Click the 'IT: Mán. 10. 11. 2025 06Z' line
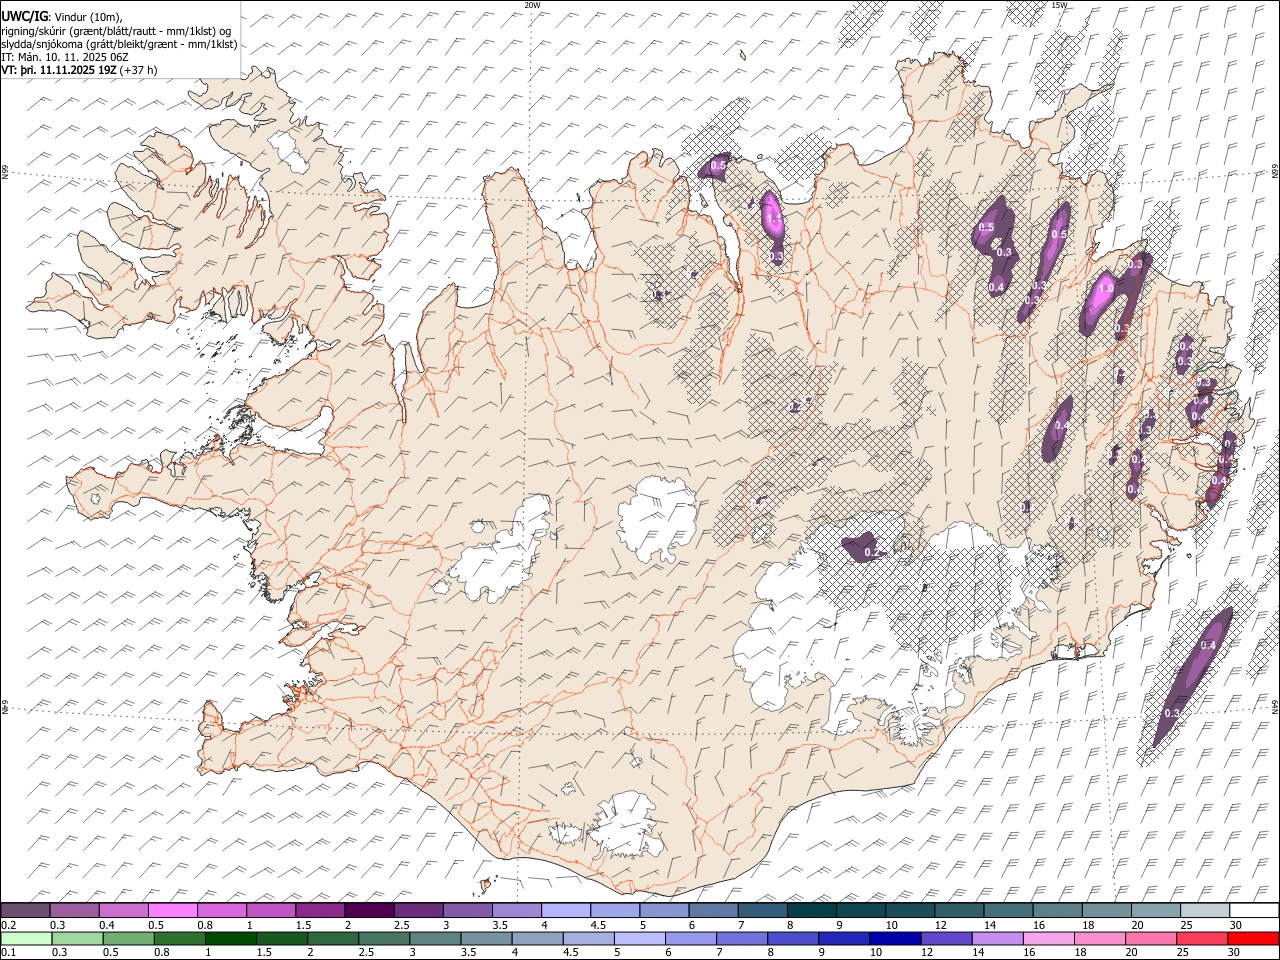This screenshot has width=1280, height=960. click(x=64, y=57)
